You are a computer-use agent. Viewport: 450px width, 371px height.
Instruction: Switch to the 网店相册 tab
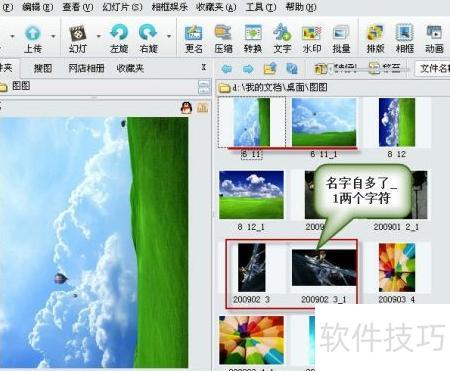pos(86,68)
